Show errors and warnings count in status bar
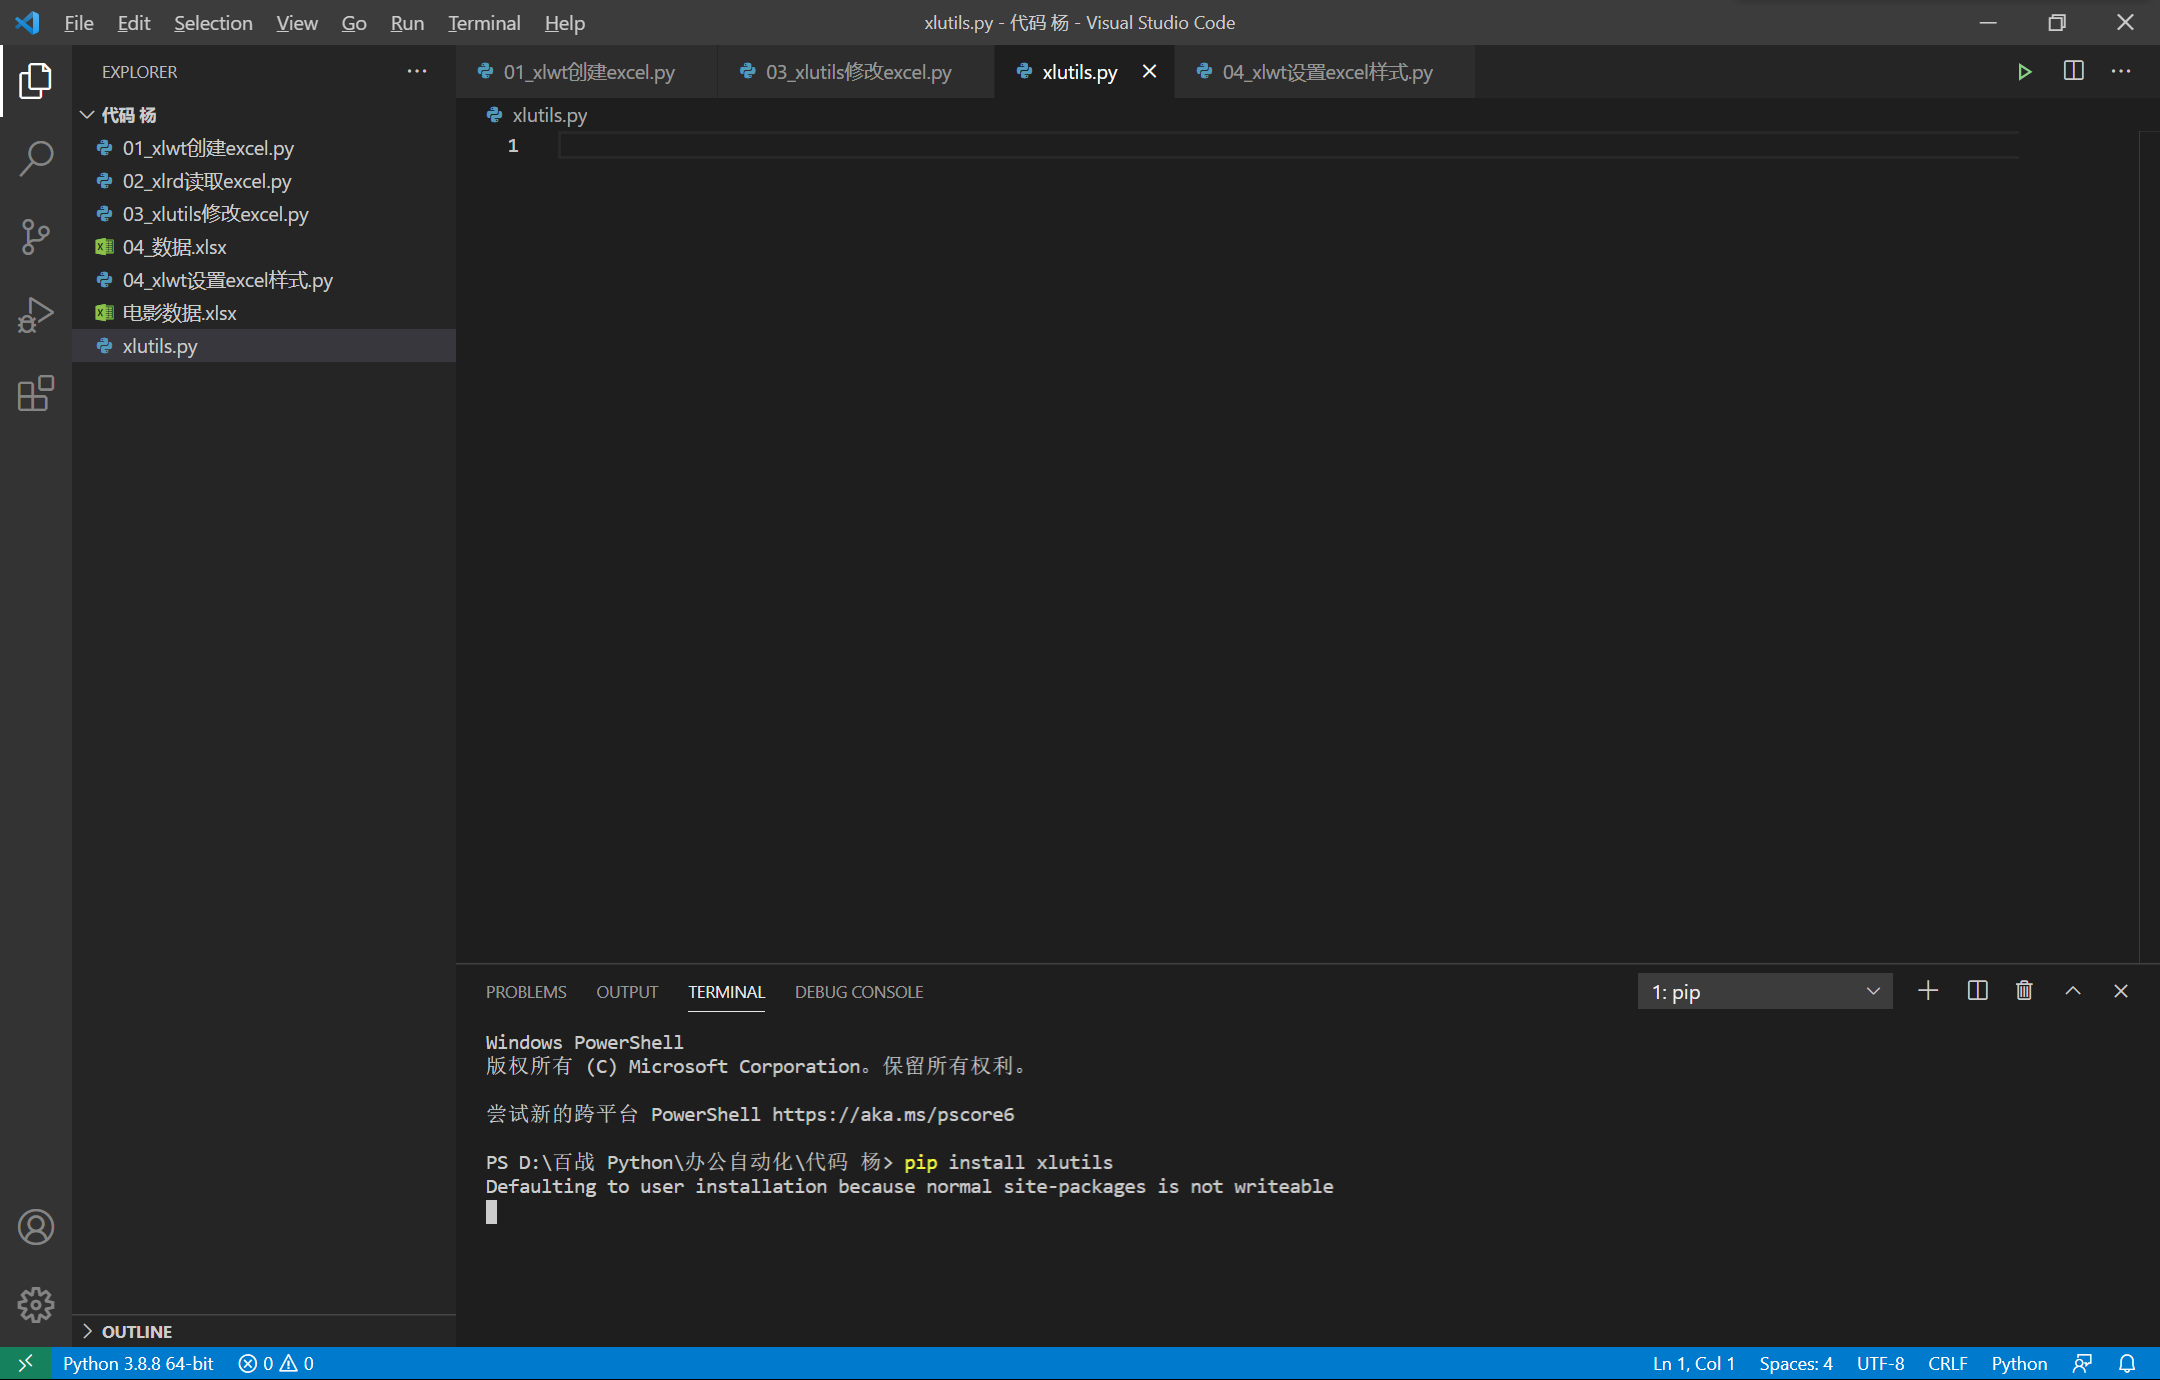2160x1380 pixels. (x=276, y=1363)
